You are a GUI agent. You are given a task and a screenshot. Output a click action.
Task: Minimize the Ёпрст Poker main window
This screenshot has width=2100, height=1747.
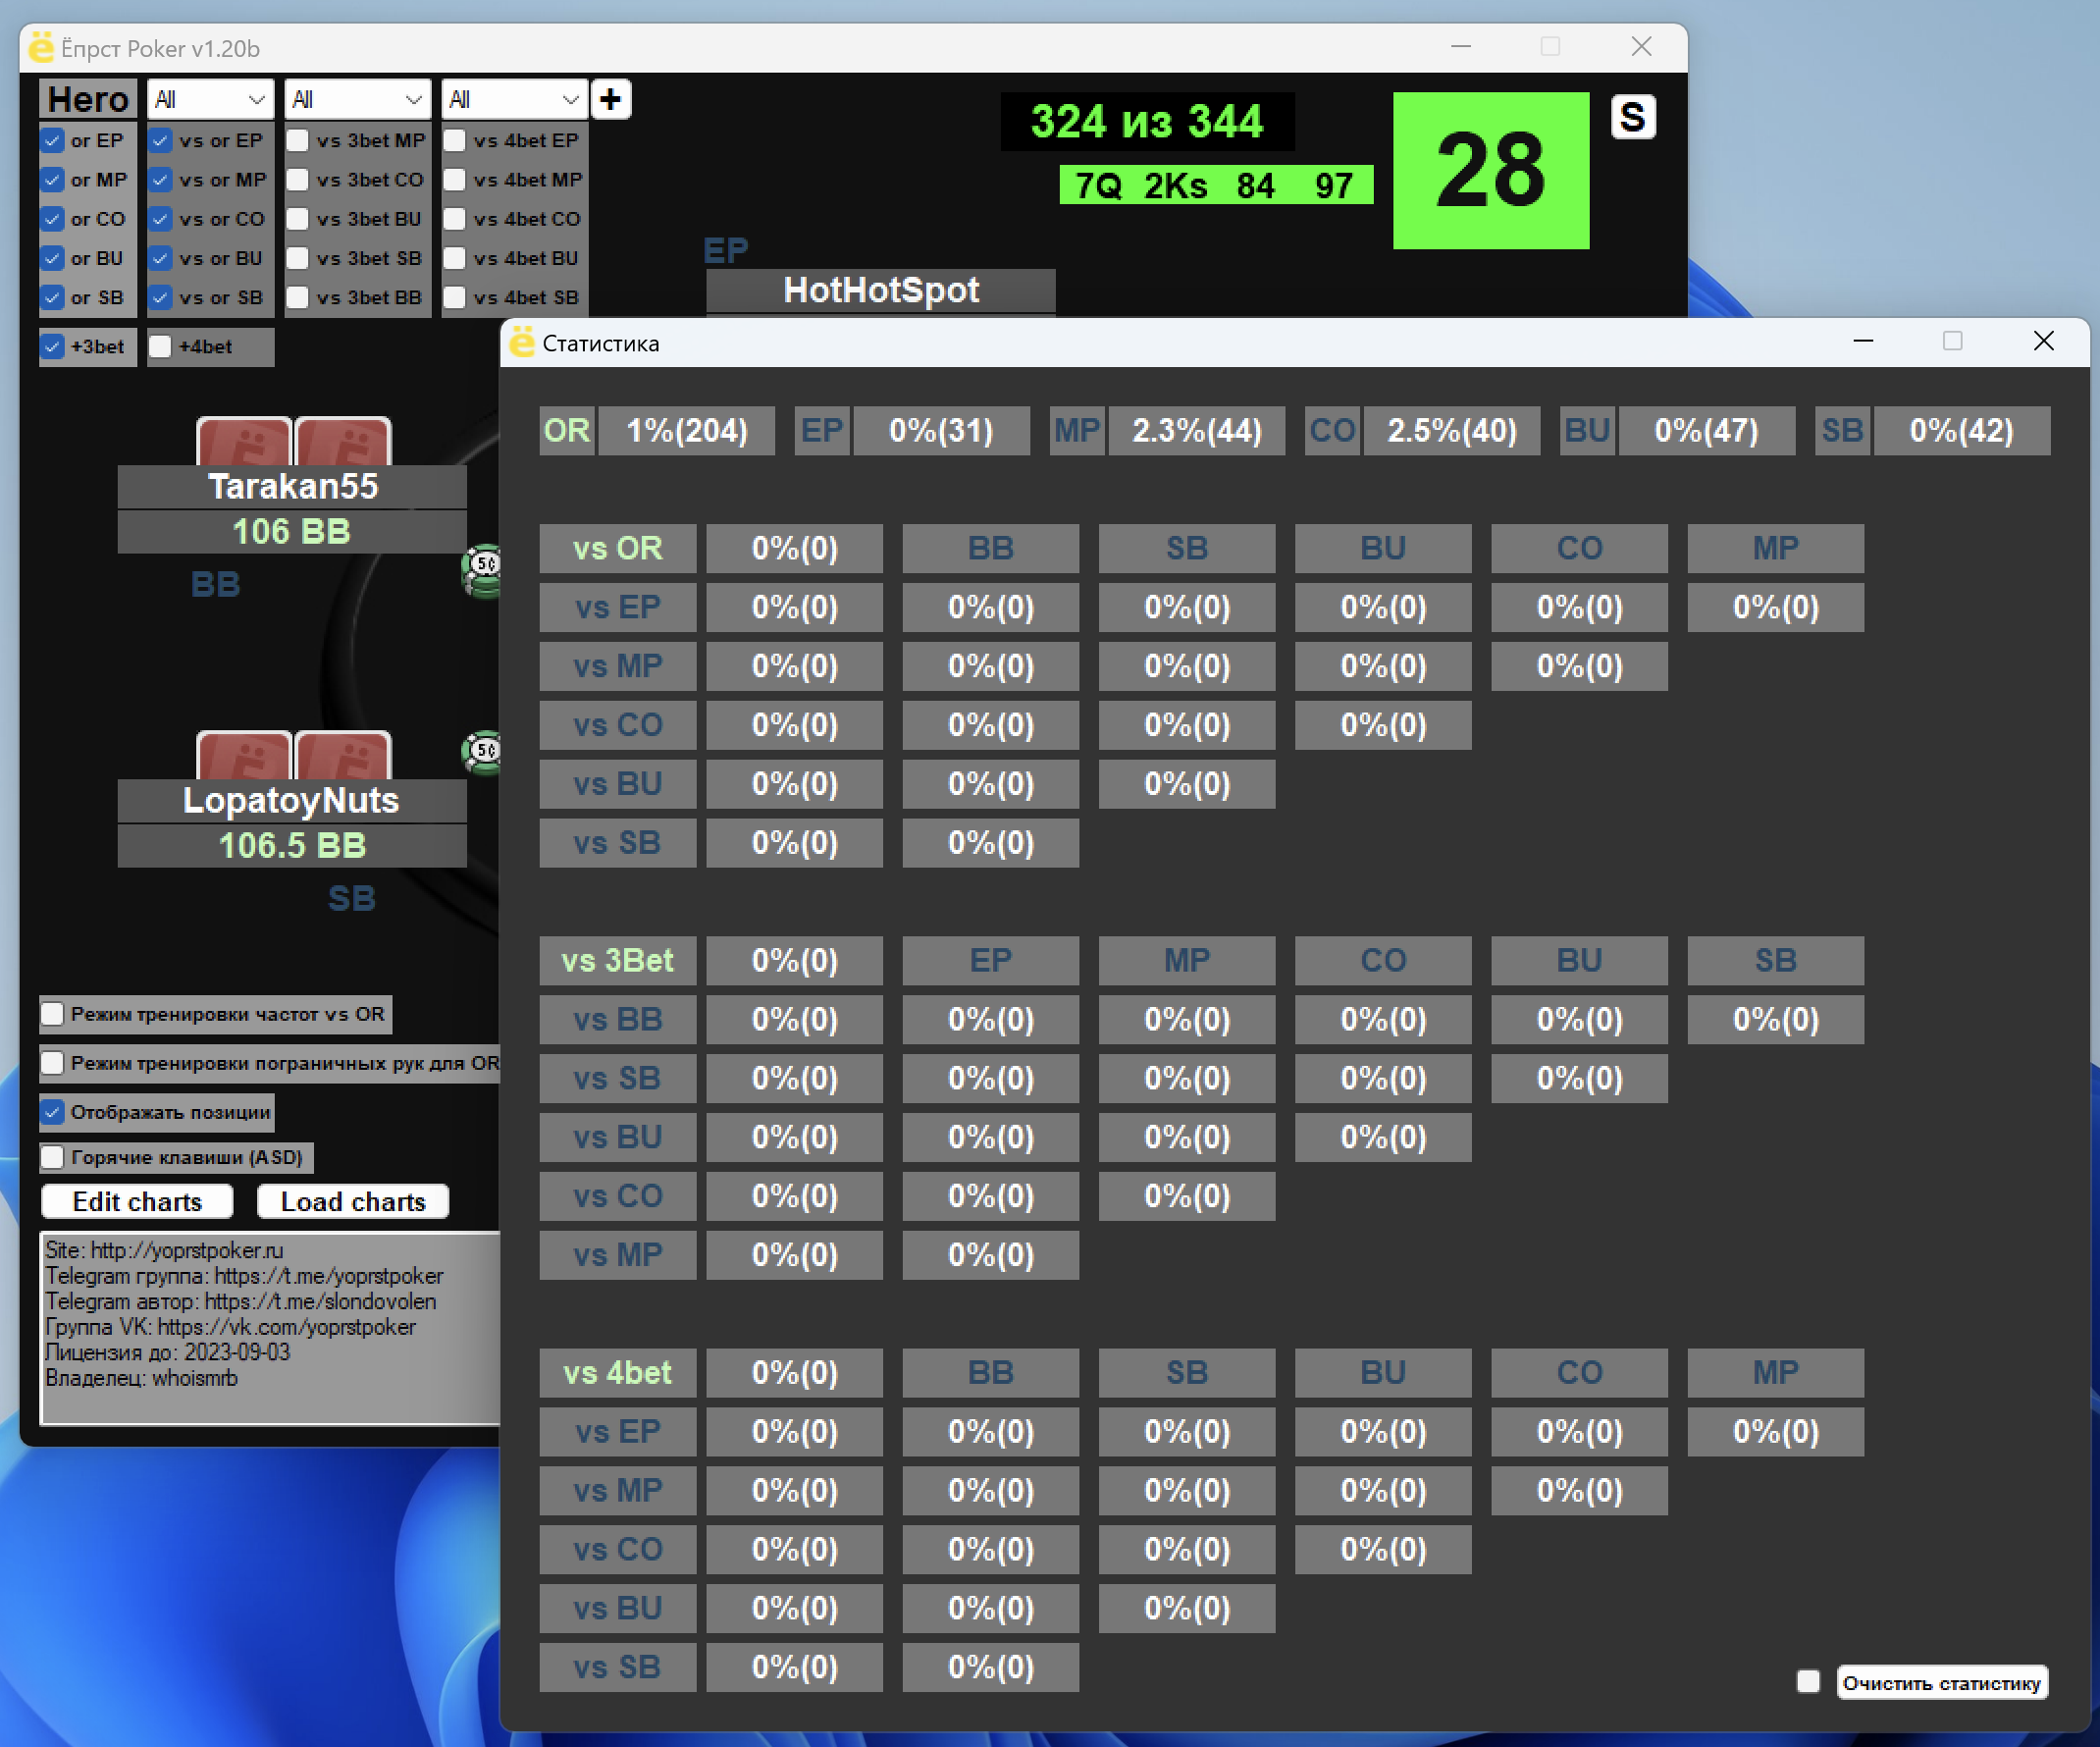(x=1461, y=46)
